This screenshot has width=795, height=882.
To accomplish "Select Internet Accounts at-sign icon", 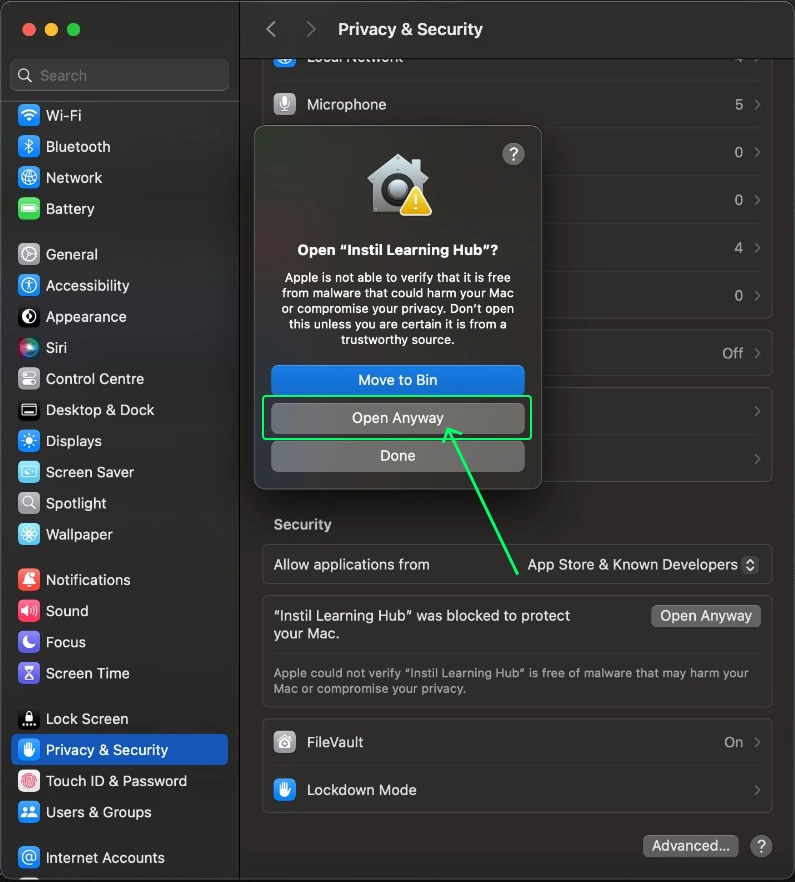I will 29,857.
